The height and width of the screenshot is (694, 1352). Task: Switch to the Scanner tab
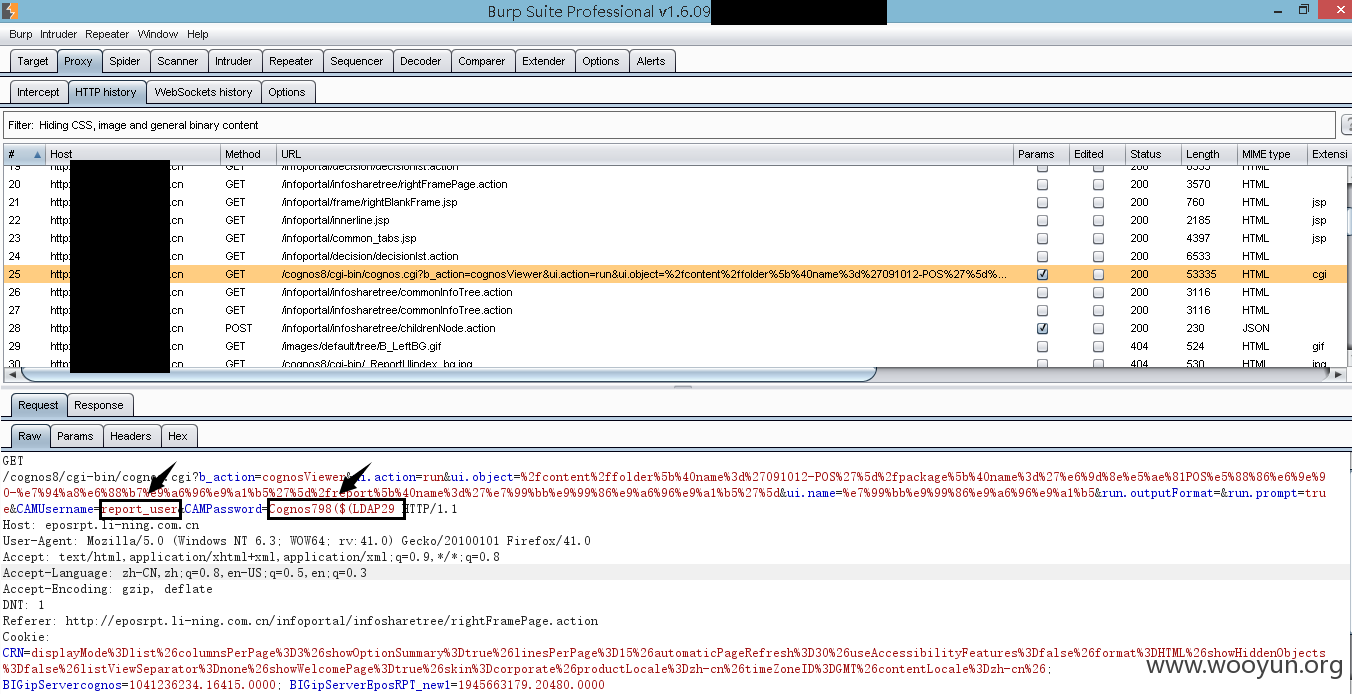[178, 61]
